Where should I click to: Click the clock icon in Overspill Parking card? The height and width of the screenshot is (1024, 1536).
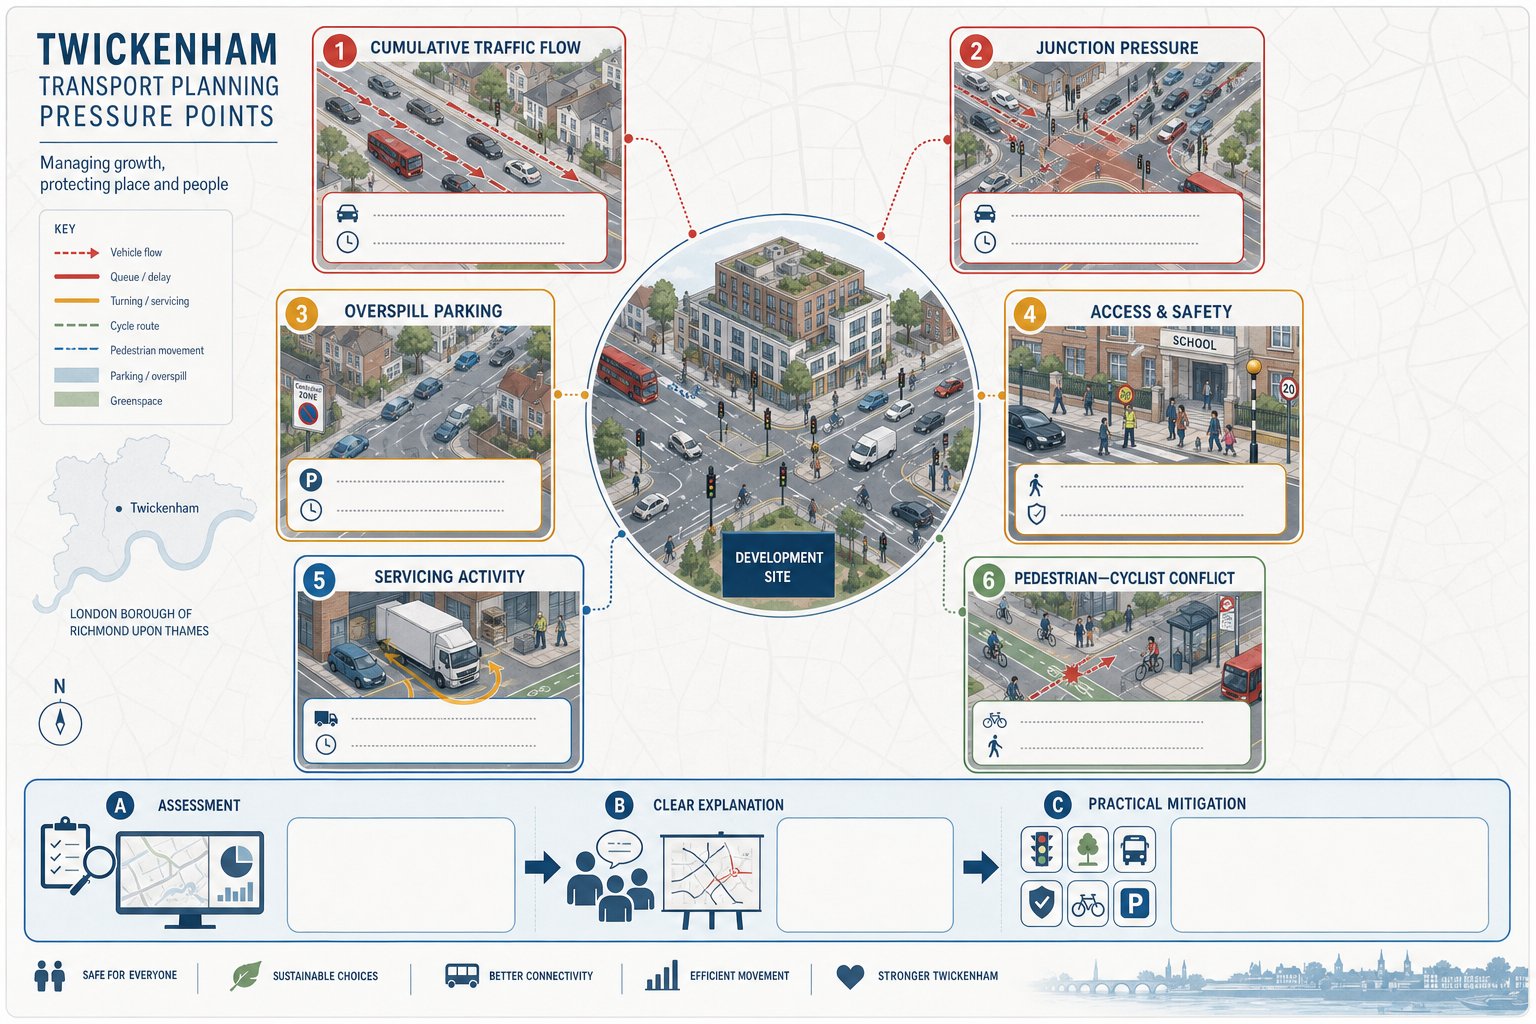point(311,510)
